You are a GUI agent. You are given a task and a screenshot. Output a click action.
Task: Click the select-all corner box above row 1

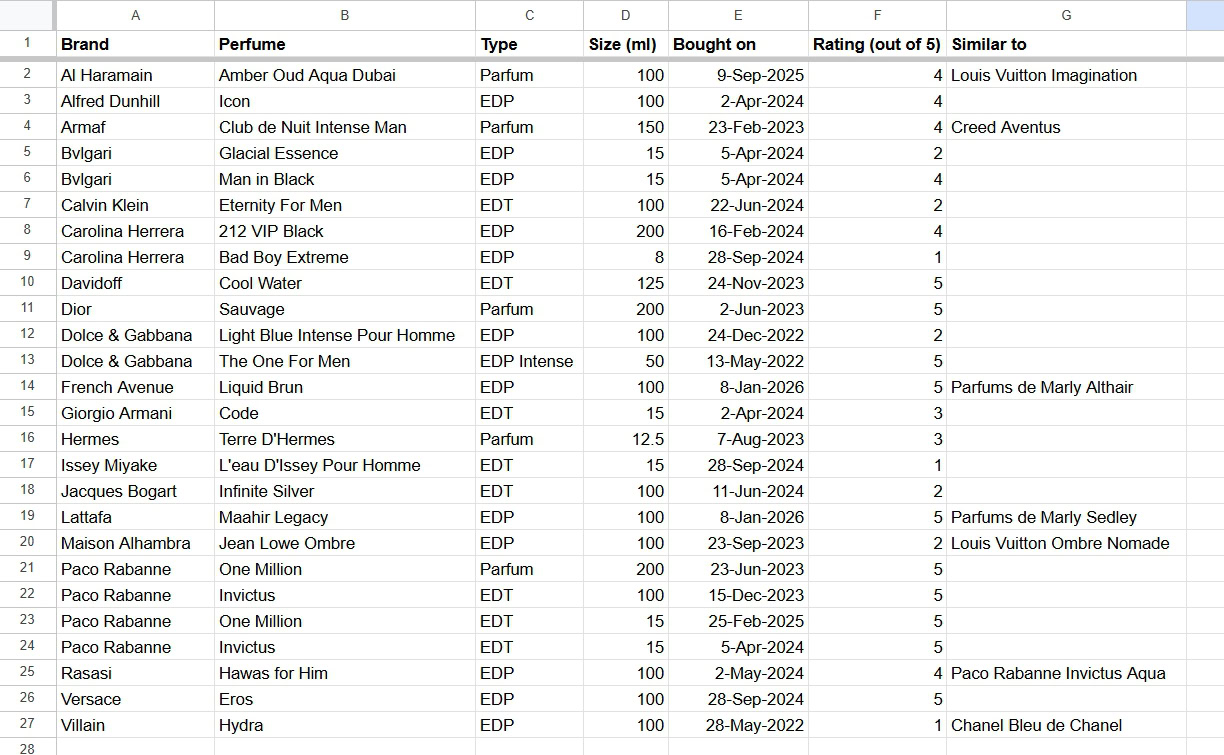point(27,15)
